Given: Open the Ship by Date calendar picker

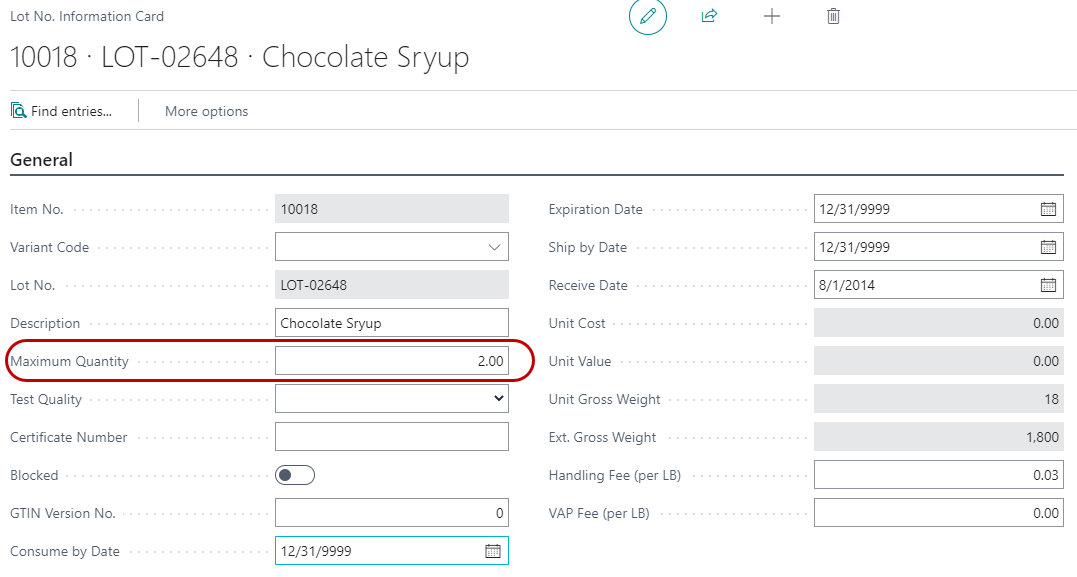Looking at the screenshot, I should (1048, 247).
